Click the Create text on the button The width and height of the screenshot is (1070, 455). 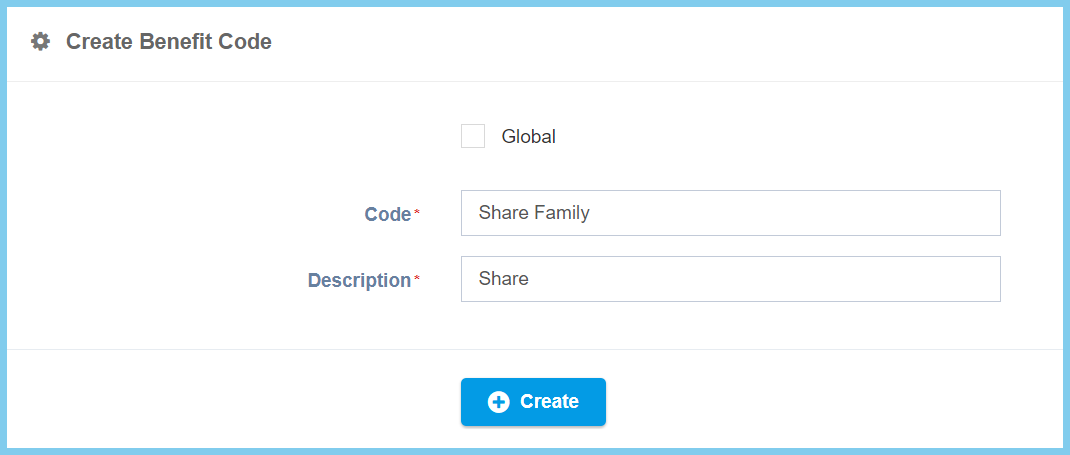549,402
